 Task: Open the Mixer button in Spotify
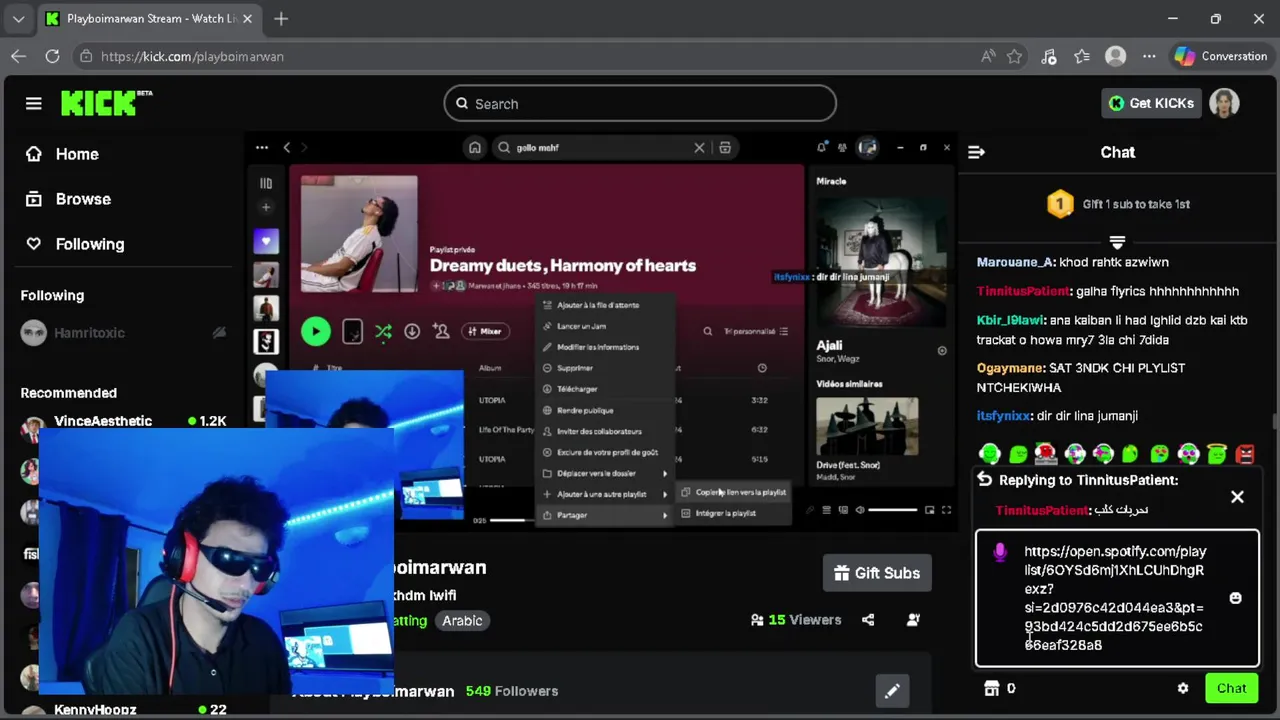point(484,331)
